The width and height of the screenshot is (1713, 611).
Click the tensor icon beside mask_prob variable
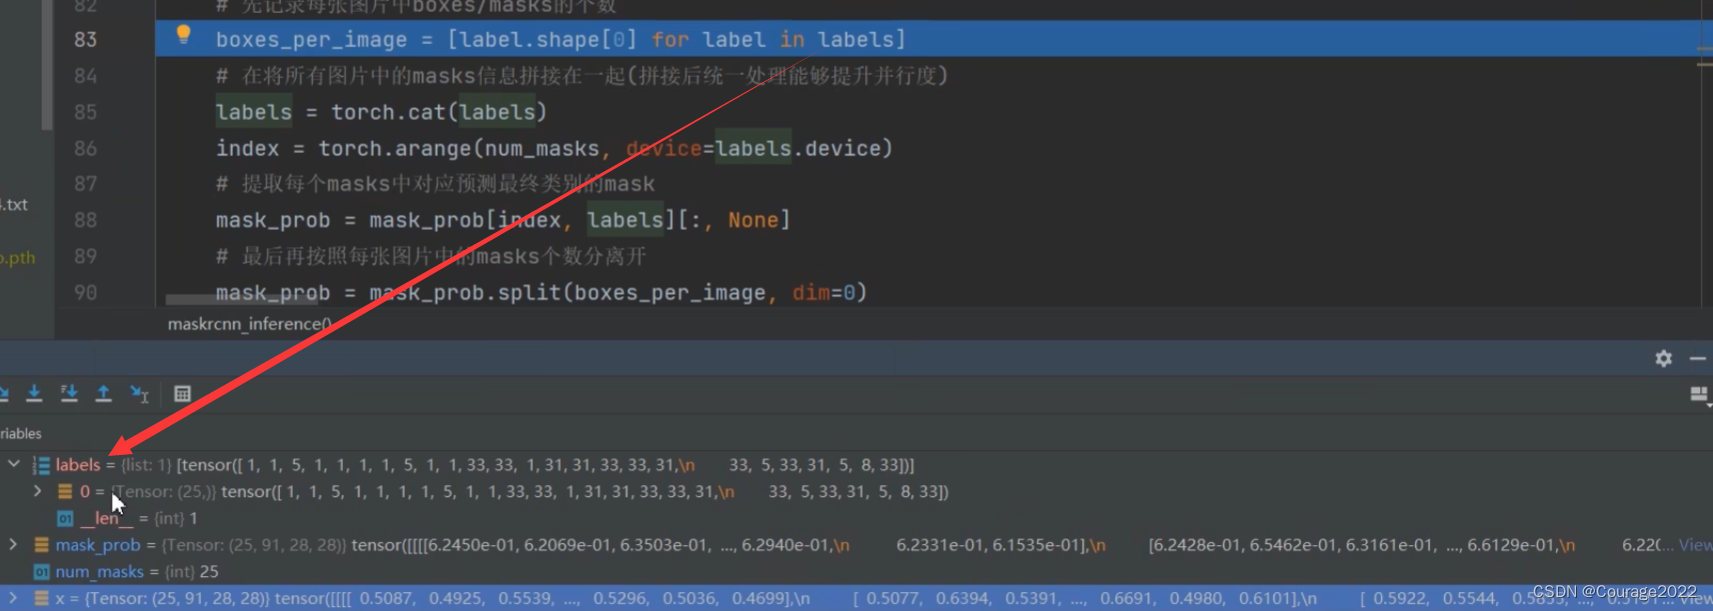point(41,545)
